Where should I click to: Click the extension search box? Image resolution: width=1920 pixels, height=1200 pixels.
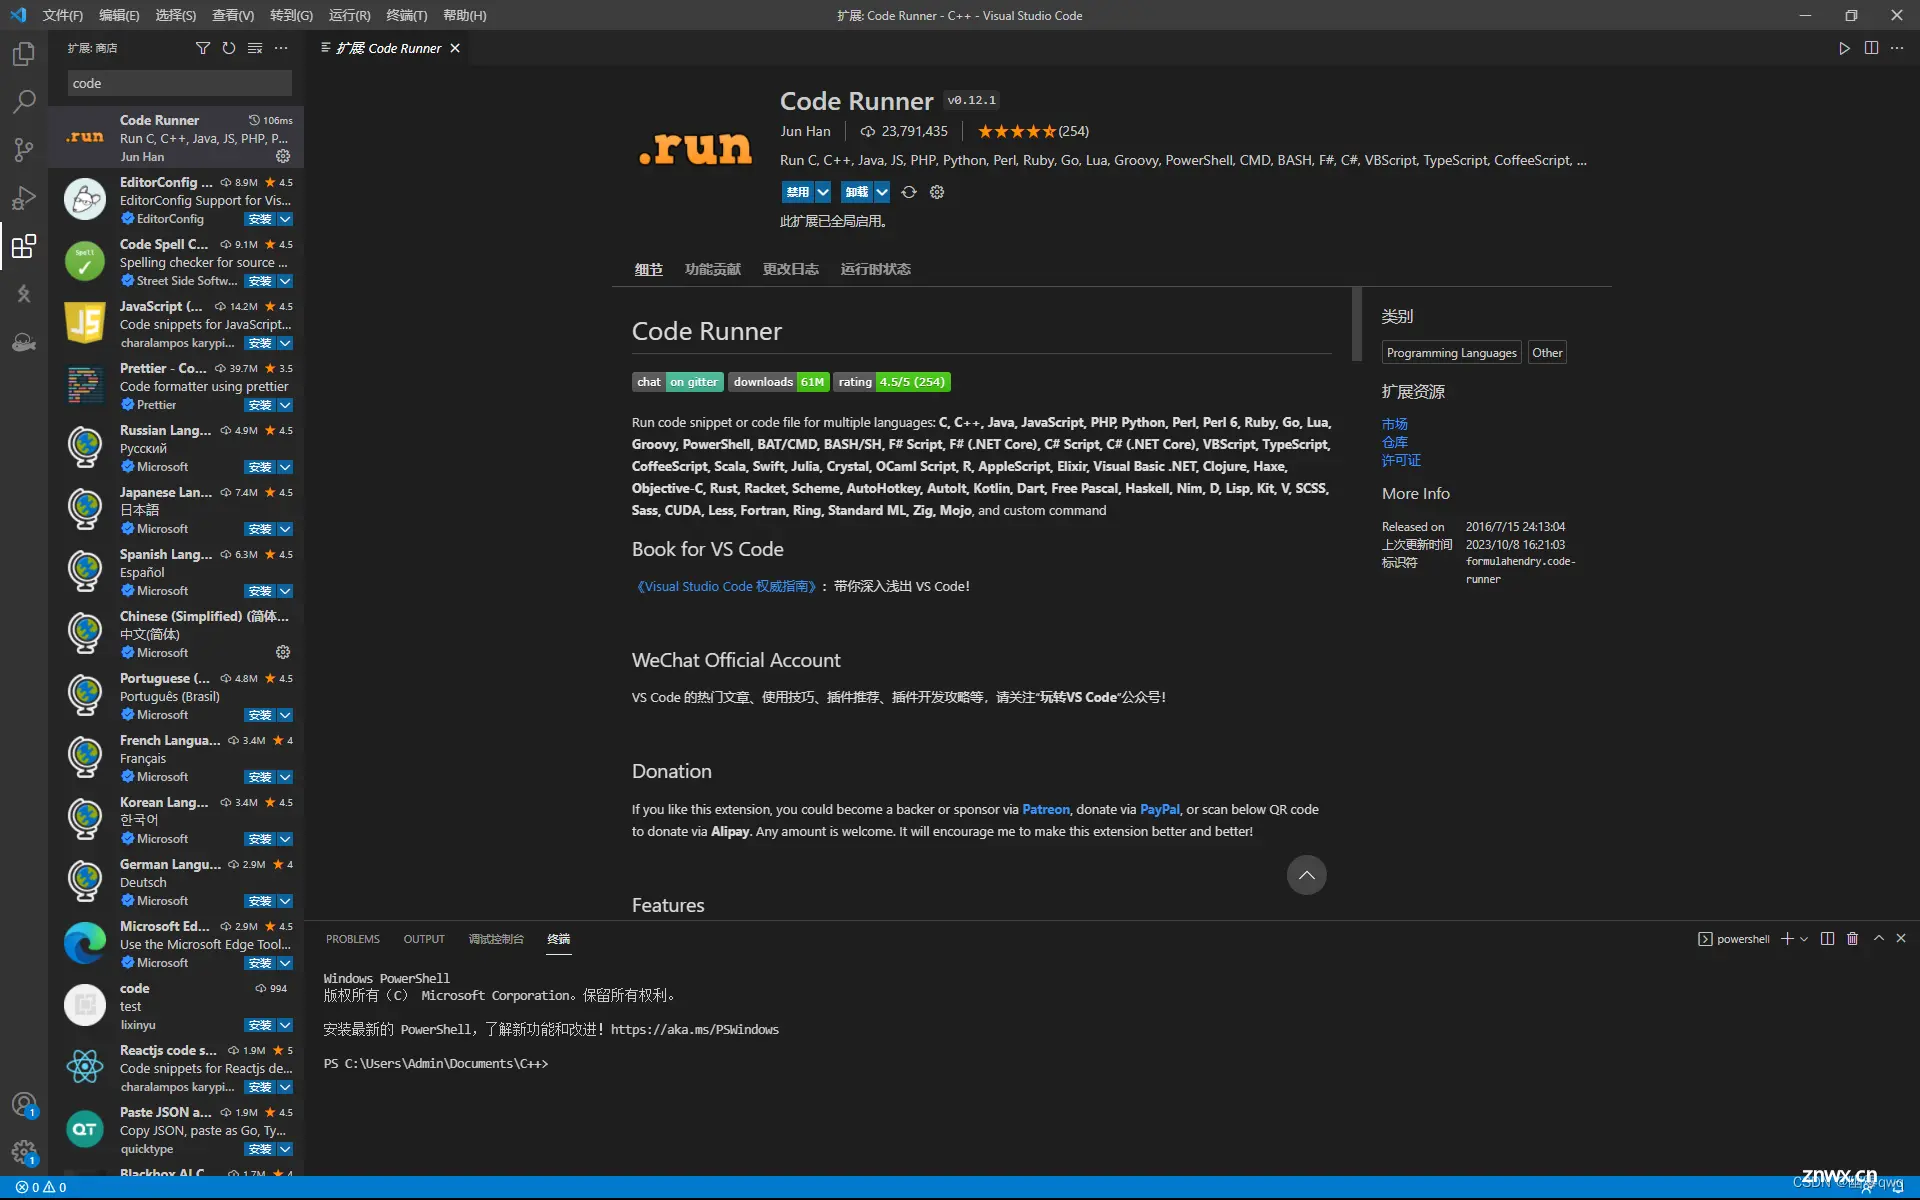click(x=180, y=83)
